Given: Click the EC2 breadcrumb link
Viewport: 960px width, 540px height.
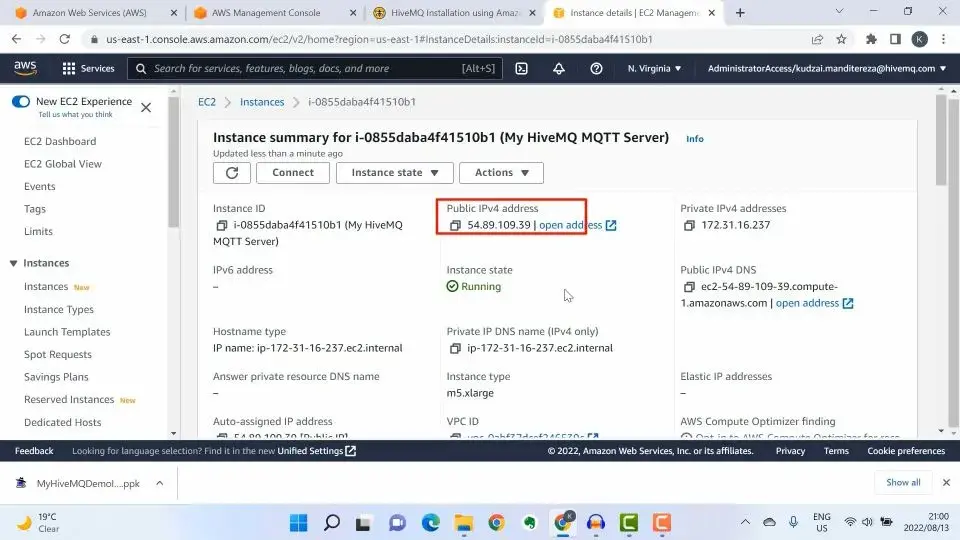Looking at the screenshot, I should 207,102.
